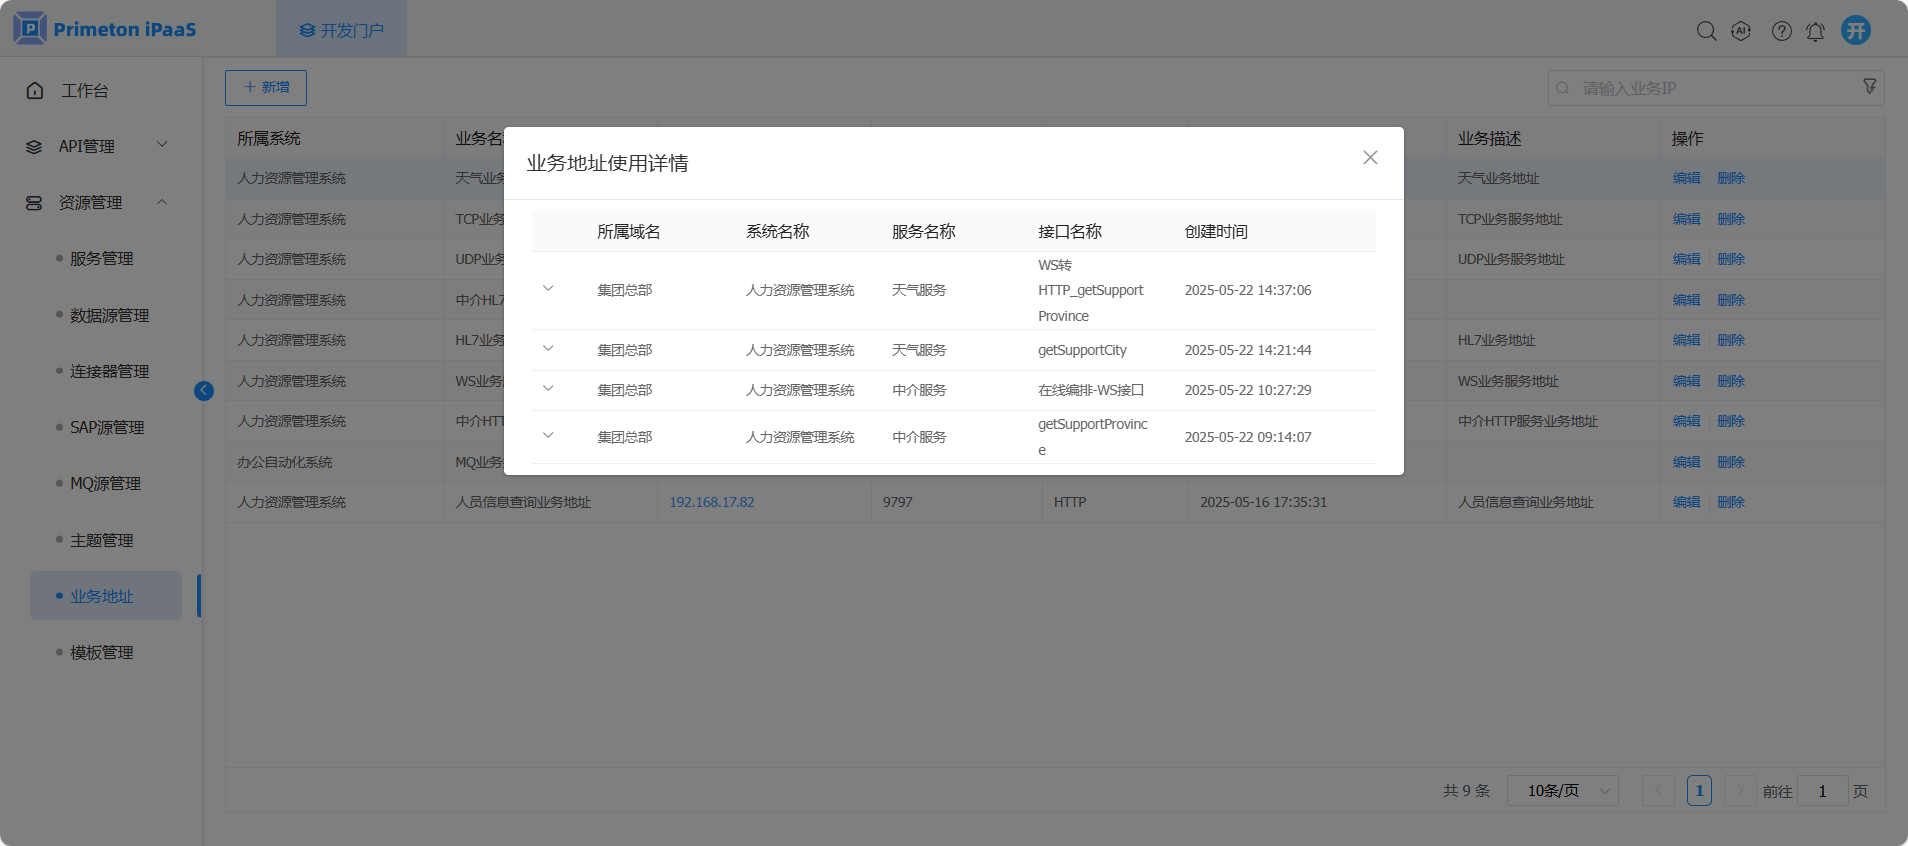Viewport: 1908px width, 846px height.
Task: Click the search magnifier icon in header
Action: click(1706, 31)
